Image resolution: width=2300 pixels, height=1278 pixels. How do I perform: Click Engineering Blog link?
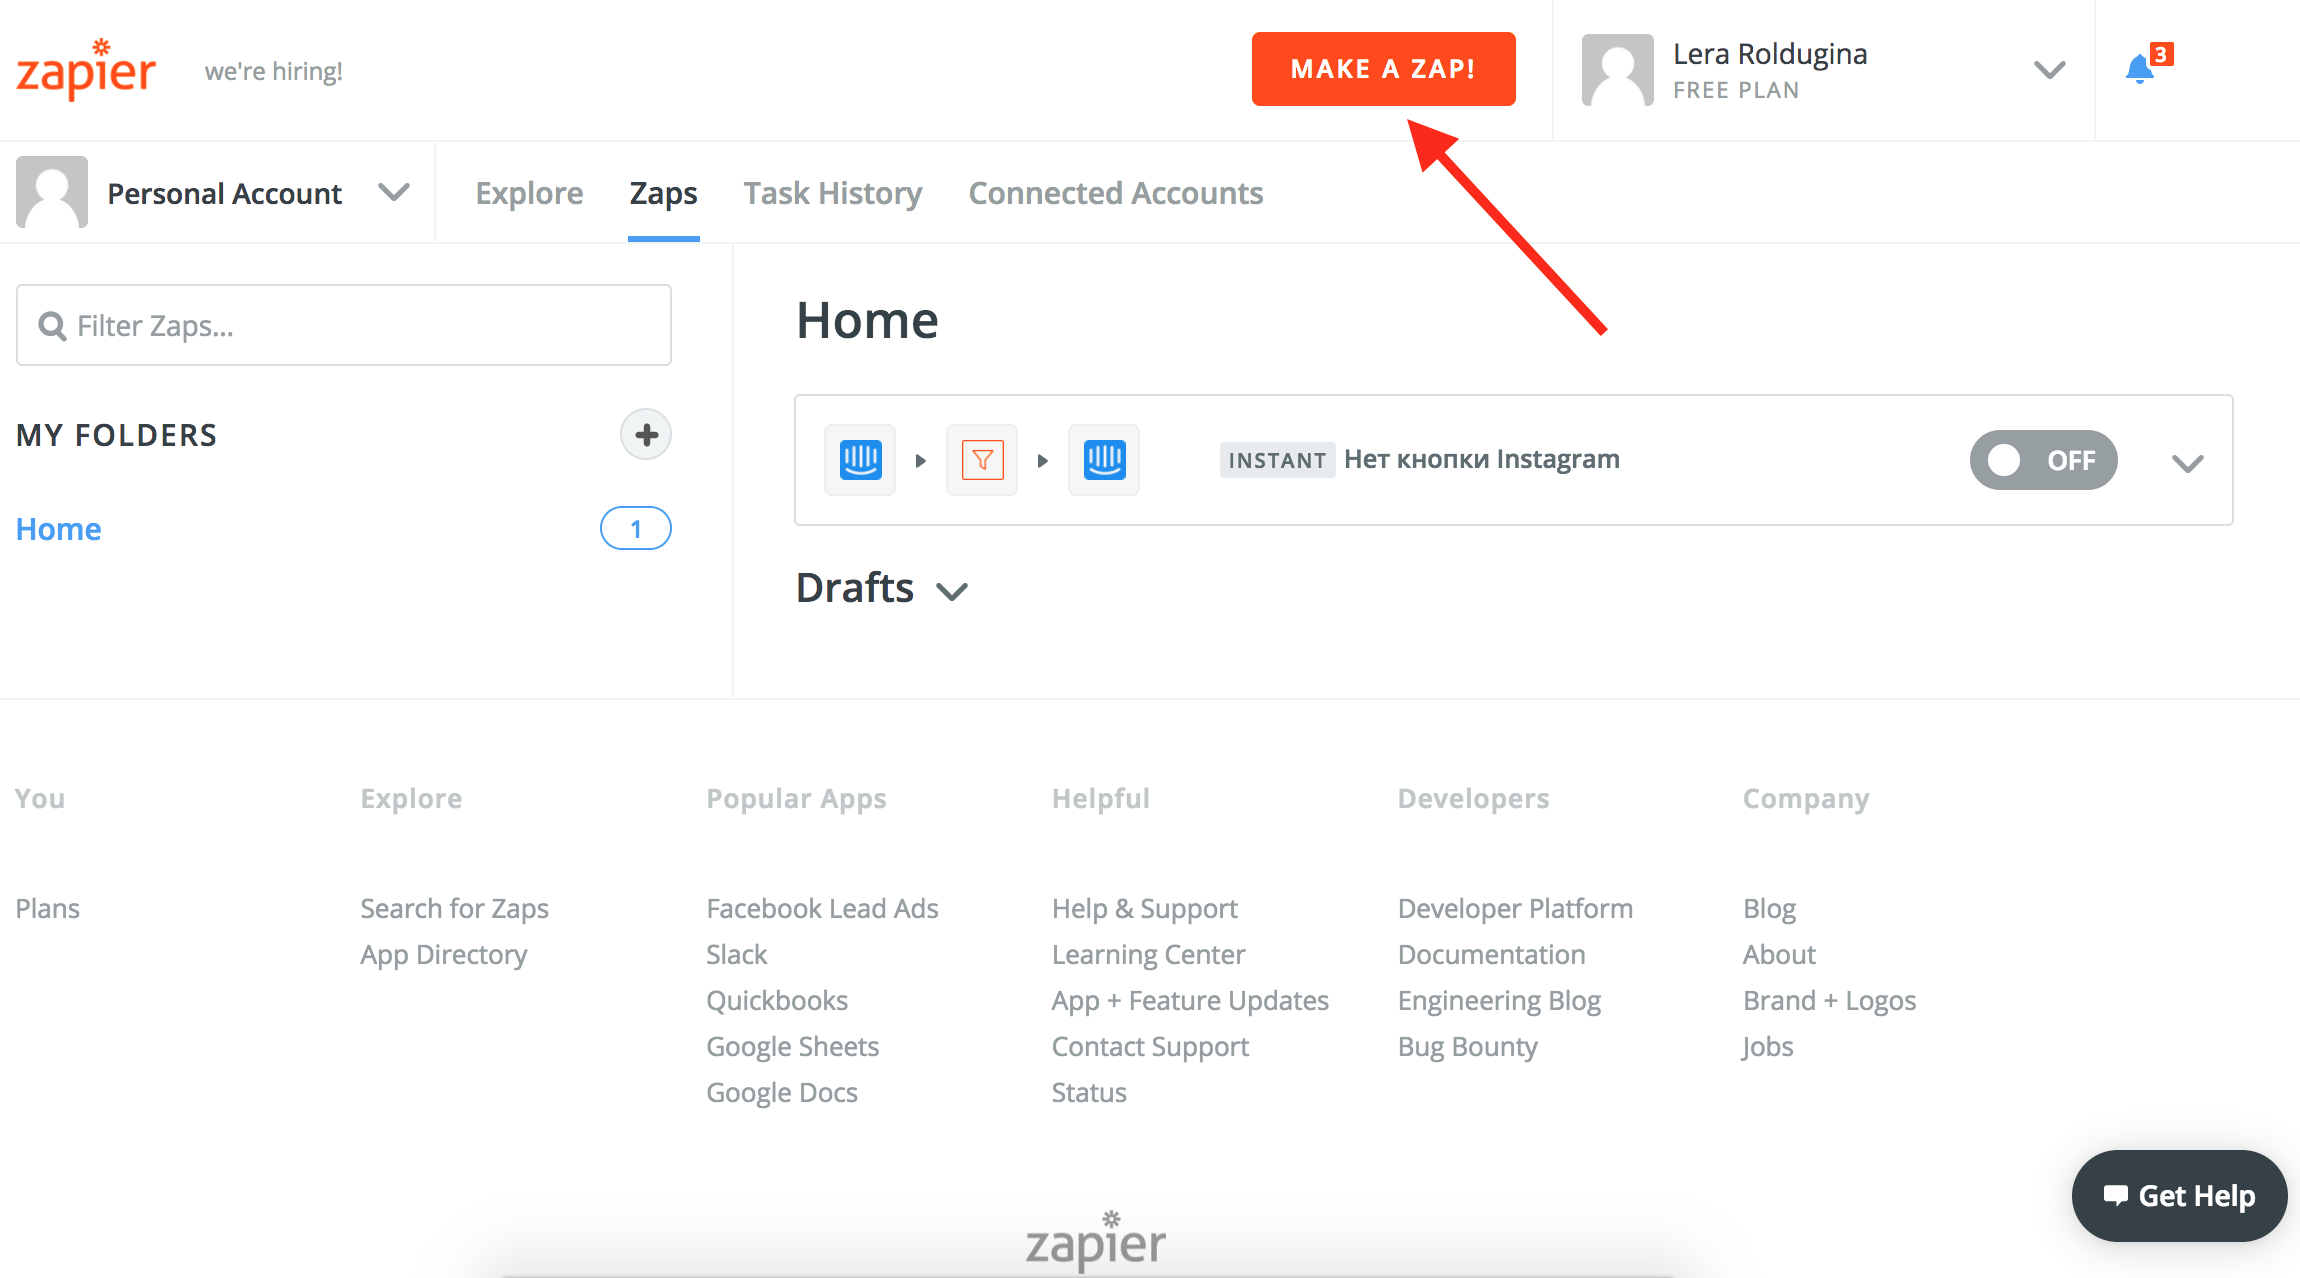click(x=1499, y=1001)
